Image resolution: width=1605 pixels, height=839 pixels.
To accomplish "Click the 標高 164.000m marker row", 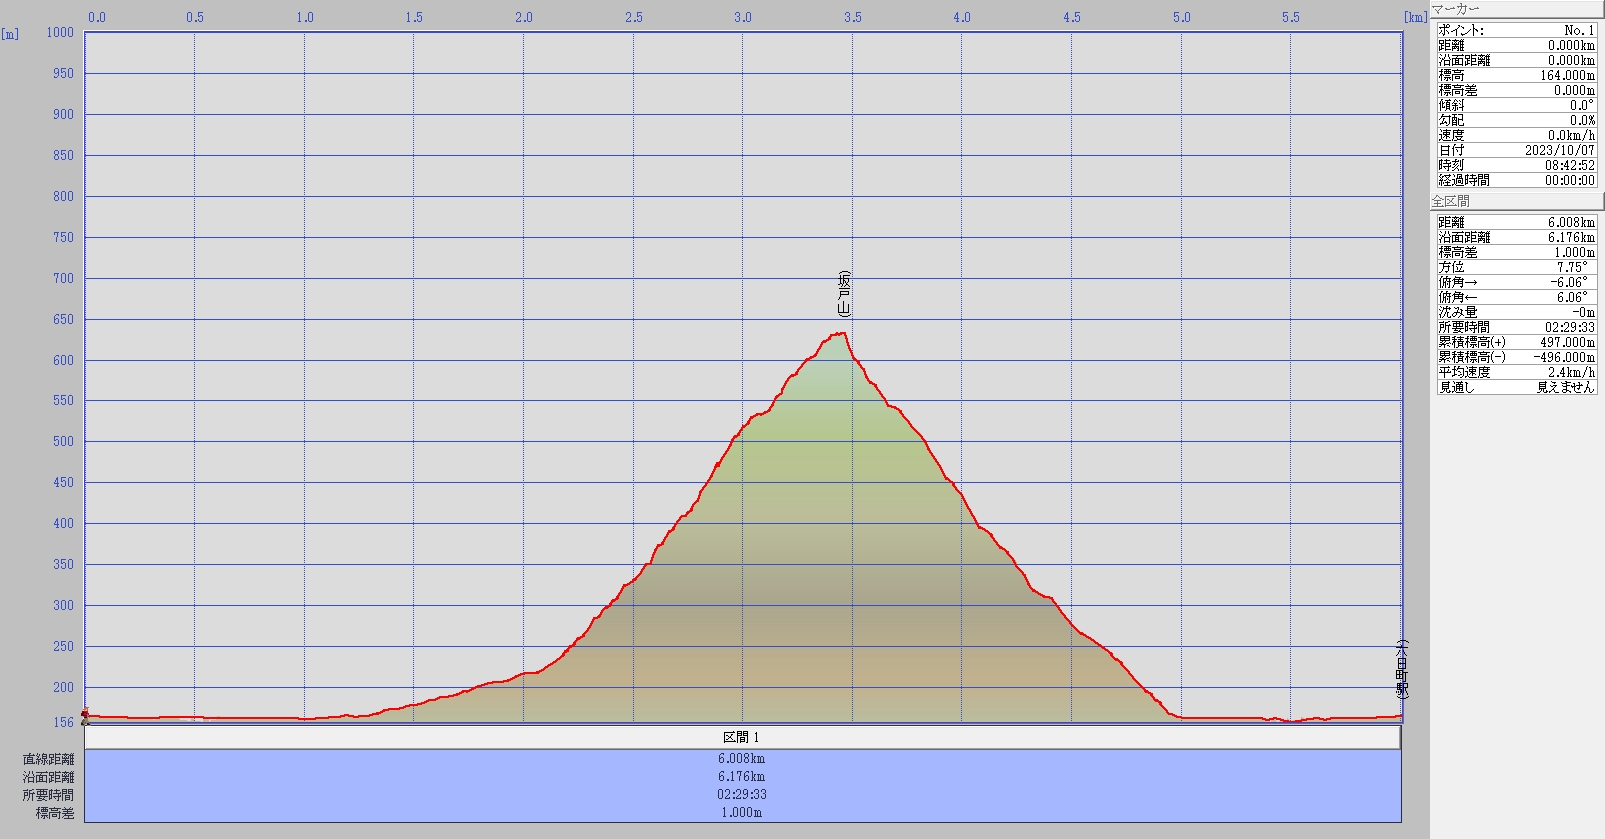I will pos(1516,75).
